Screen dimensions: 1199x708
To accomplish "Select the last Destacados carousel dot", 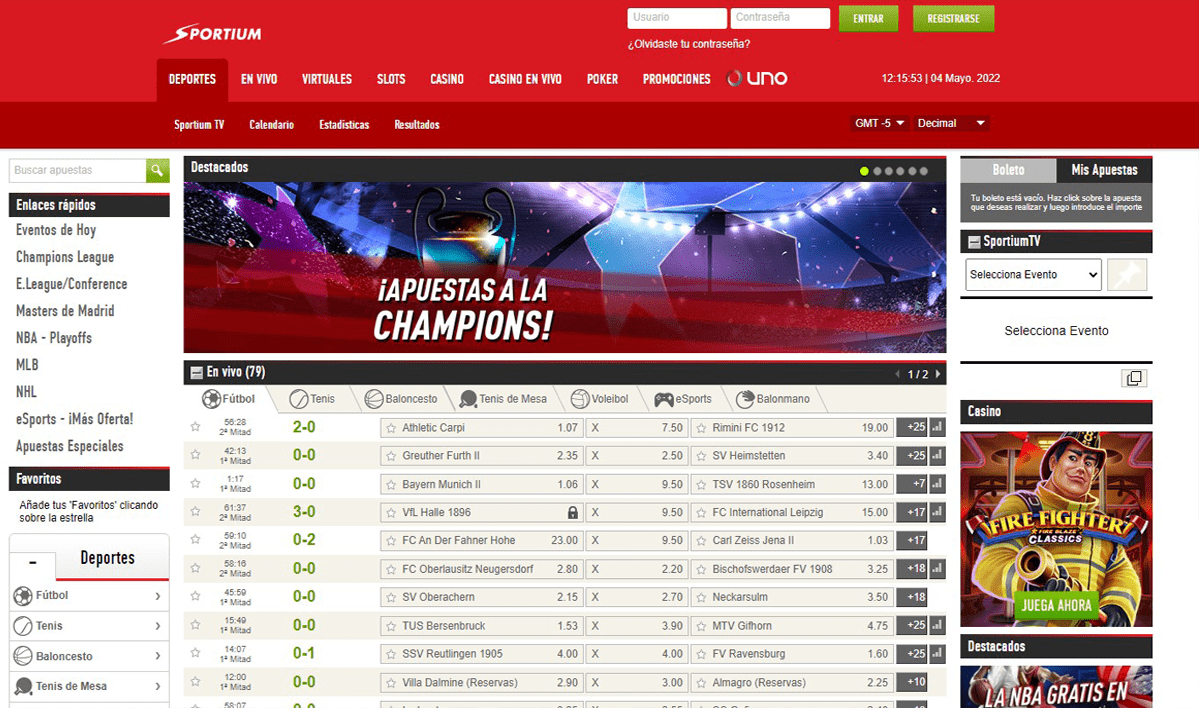I will pos(924,171).
